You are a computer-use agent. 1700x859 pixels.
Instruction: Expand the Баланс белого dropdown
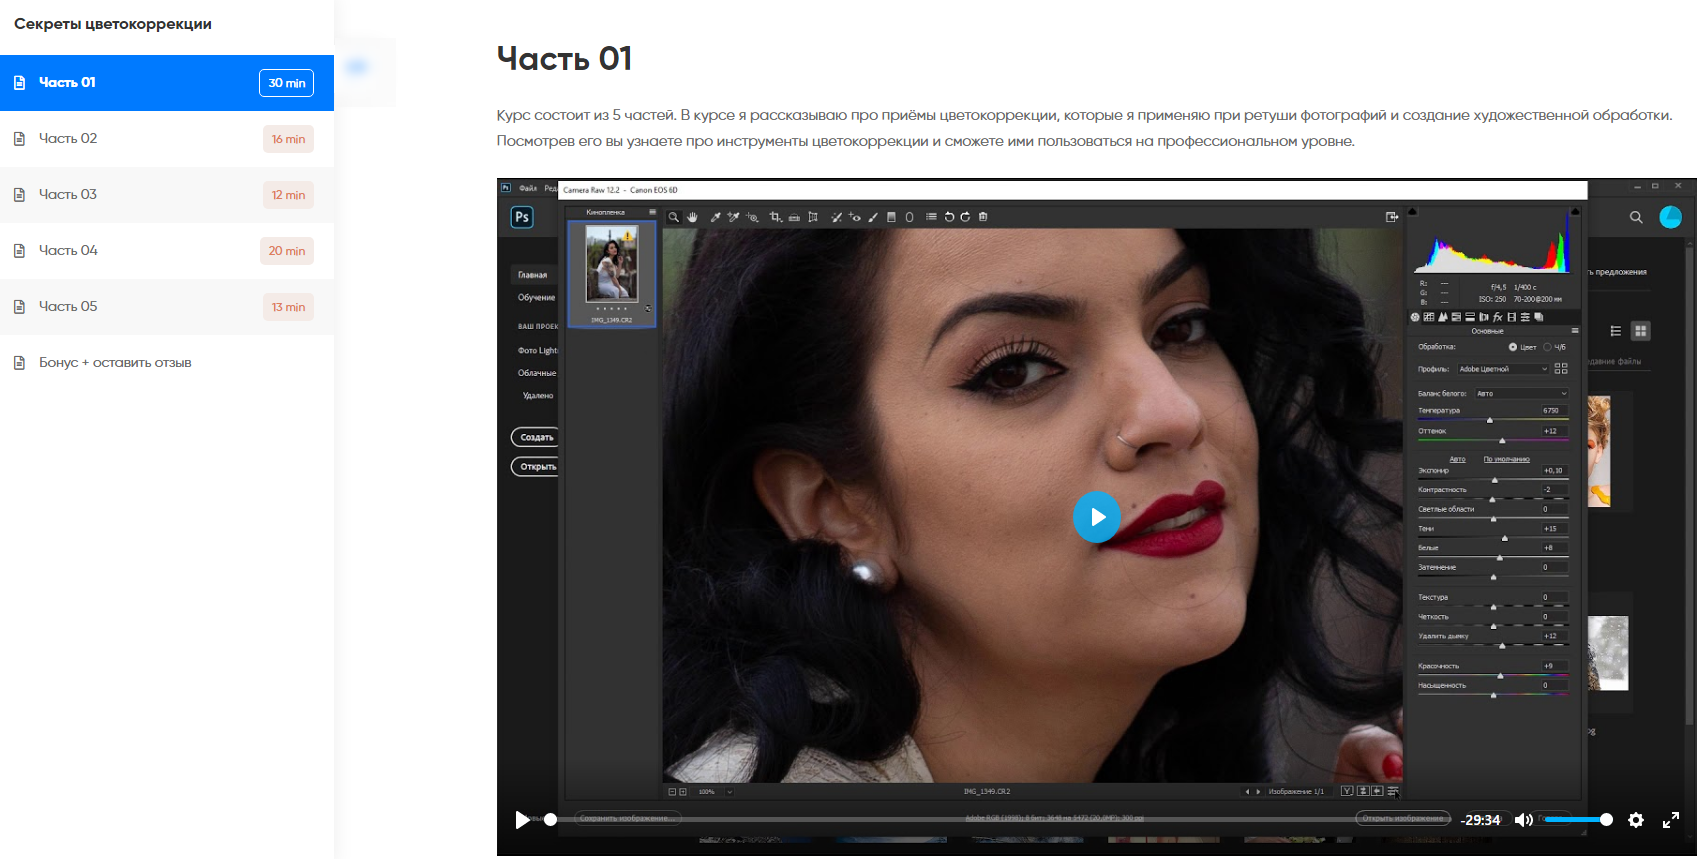(x=1521, y=393)
